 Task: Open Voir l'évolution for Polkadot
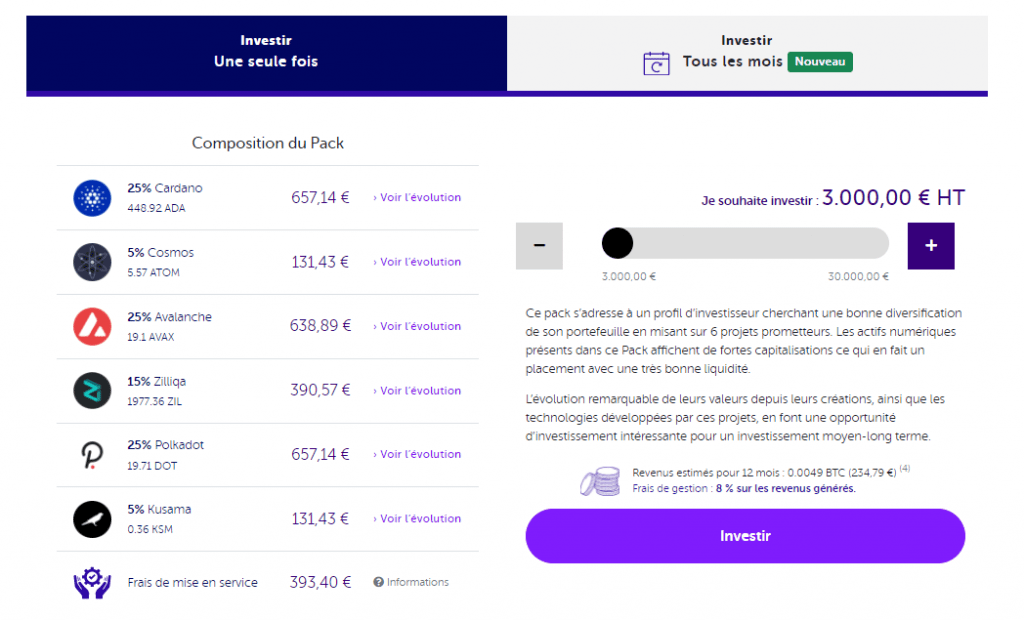point(417,454)
